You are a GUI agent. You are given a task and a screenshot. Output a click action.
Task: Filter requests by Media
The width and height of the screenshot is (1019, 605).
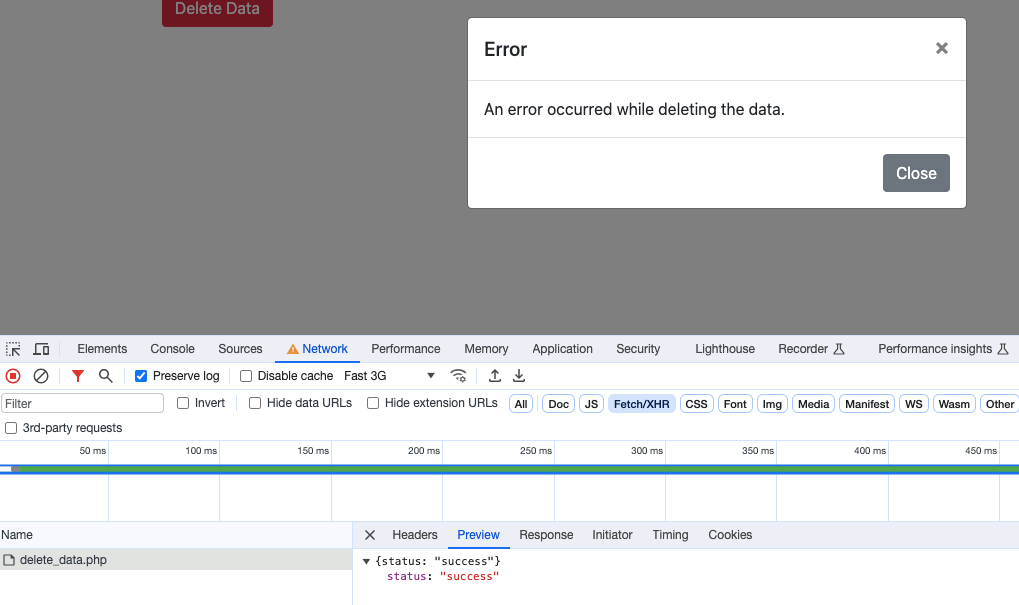click(x=814, y=404)
